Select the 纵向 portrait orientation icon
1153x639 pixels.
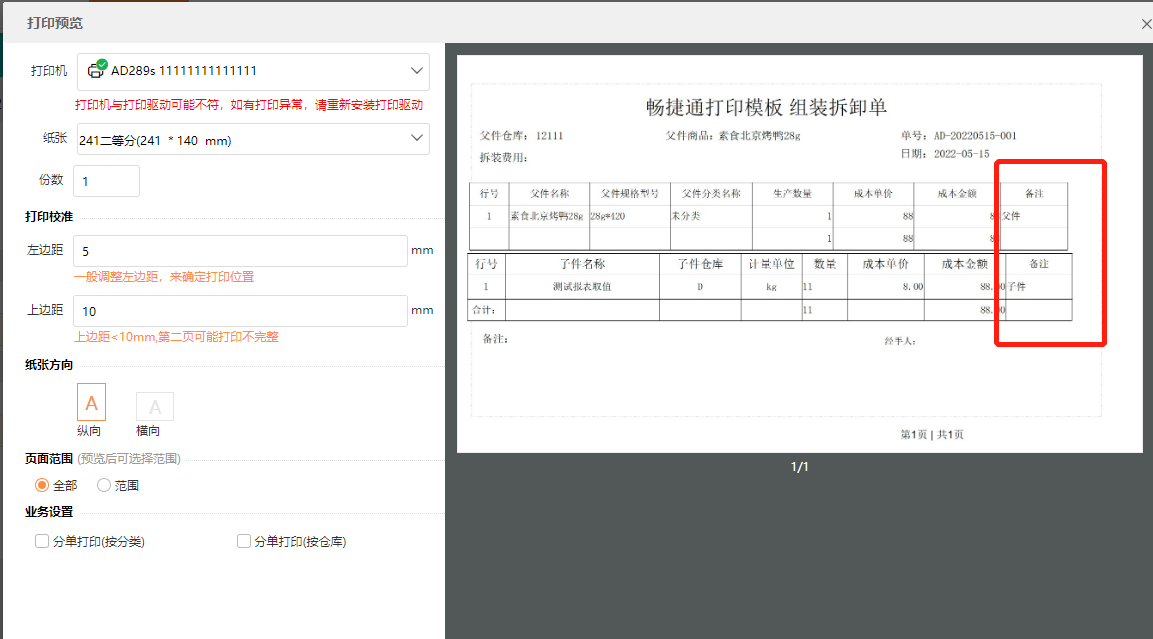coord(91,401)
